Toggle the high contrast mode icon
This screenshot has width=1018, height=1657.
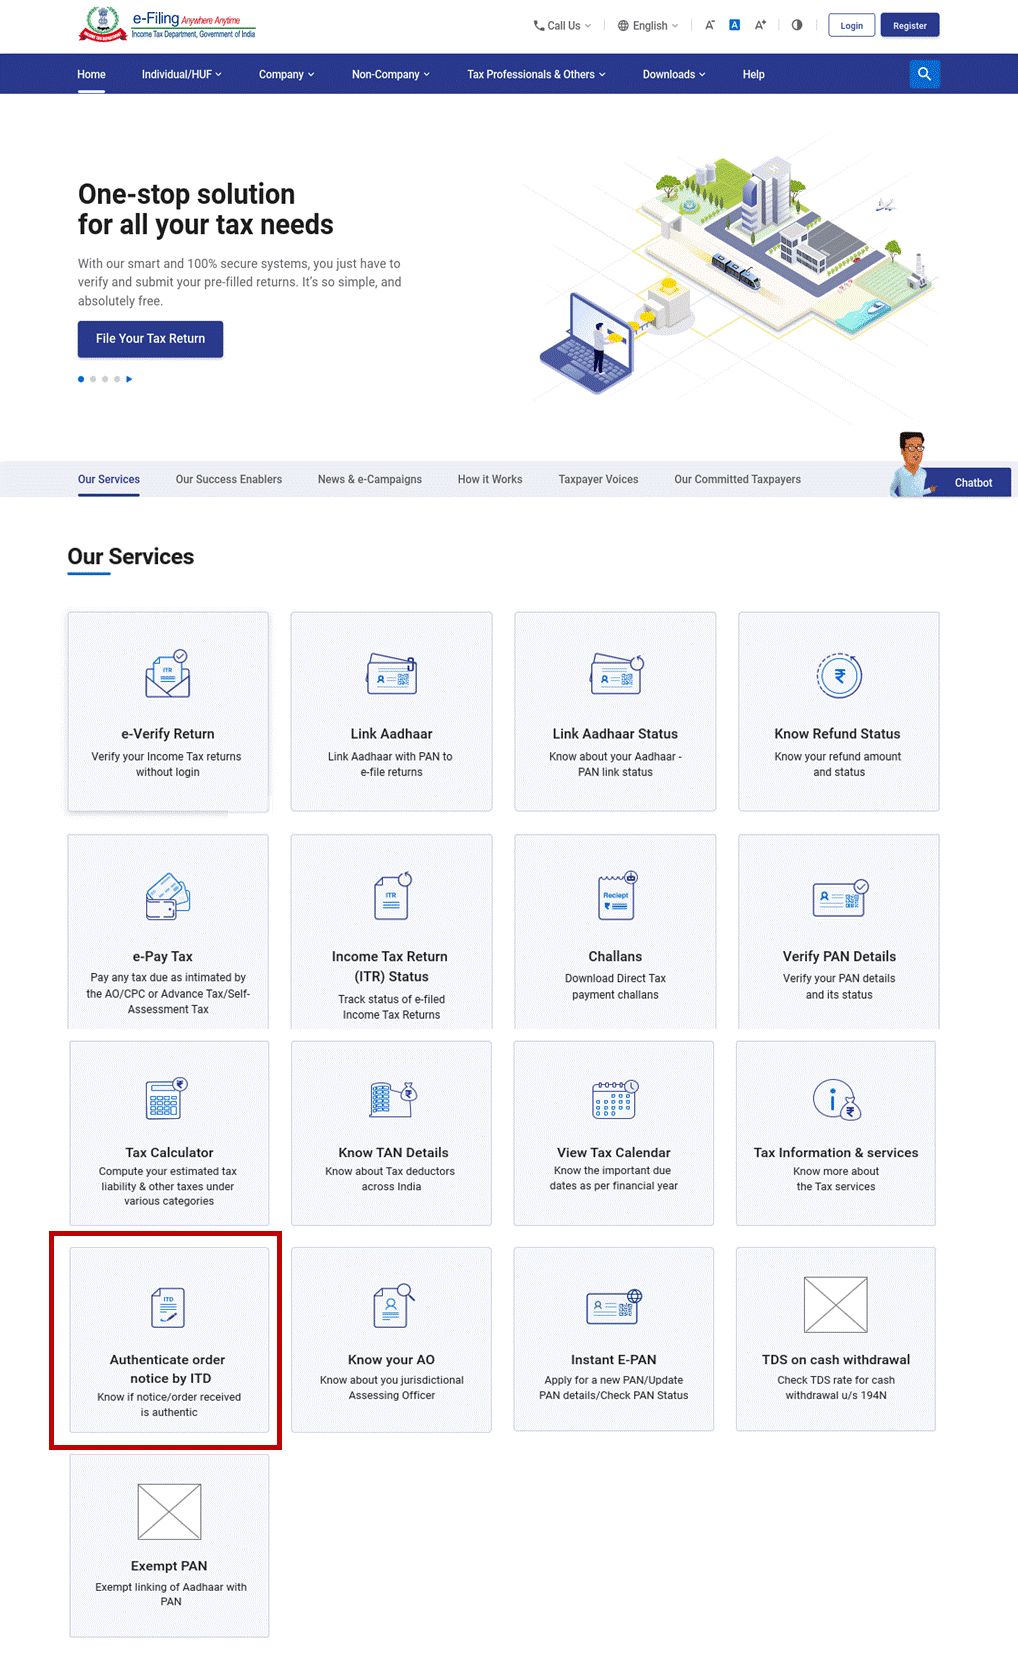(797, 25)
